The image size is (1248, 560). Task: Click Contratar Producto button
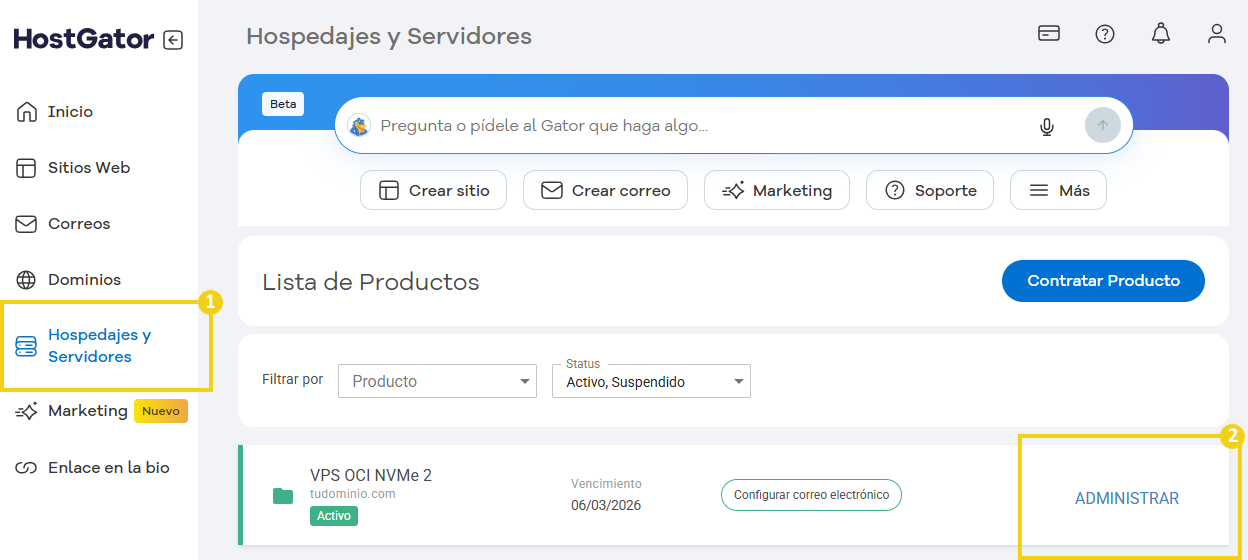[1103, 281]
